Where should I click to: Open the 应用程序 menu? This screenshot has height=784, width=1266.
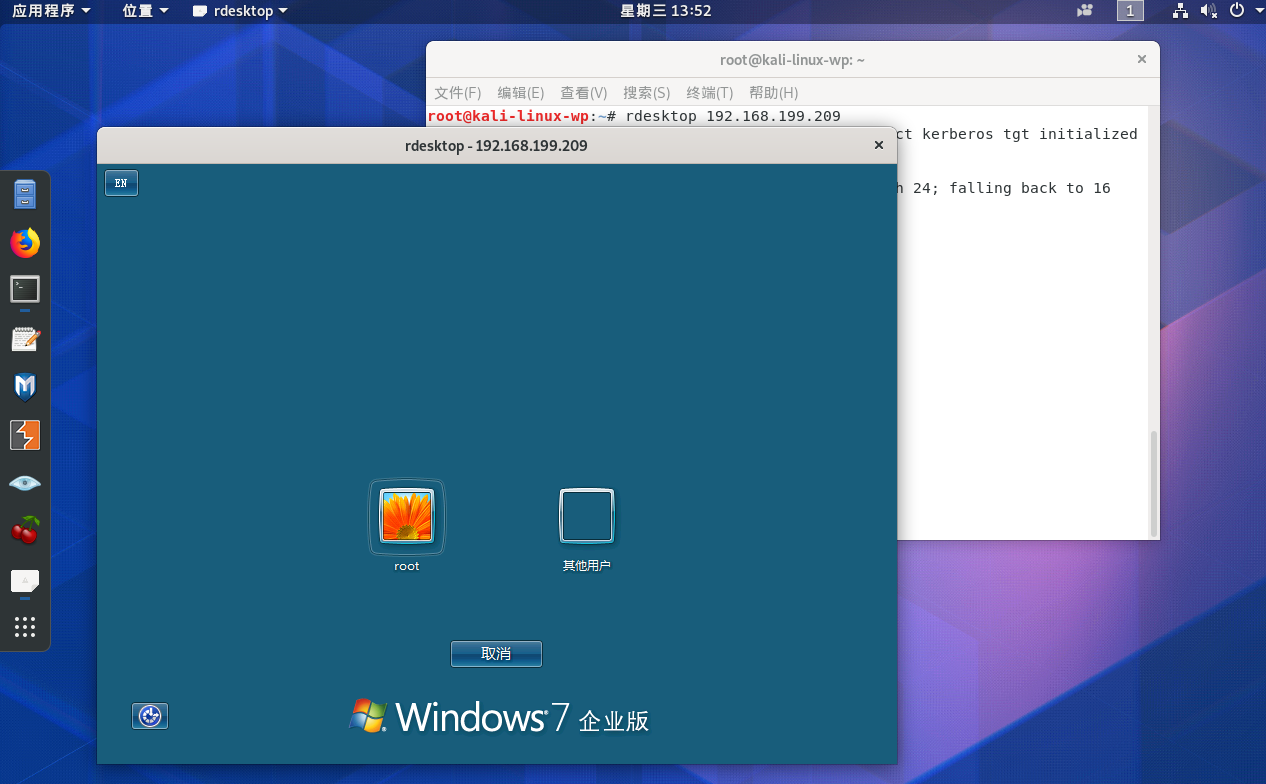coord(51,11)
